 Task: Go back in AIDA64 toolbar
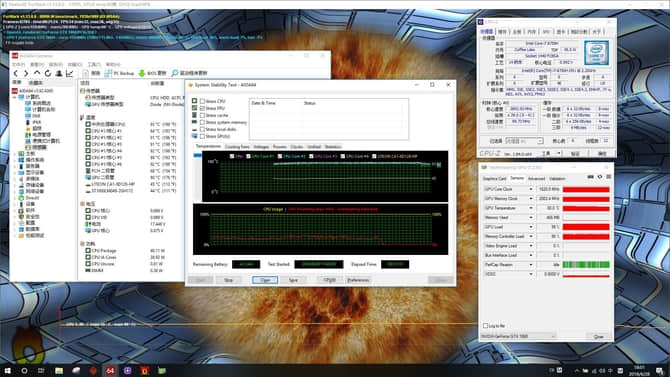[x=16, y=73]
